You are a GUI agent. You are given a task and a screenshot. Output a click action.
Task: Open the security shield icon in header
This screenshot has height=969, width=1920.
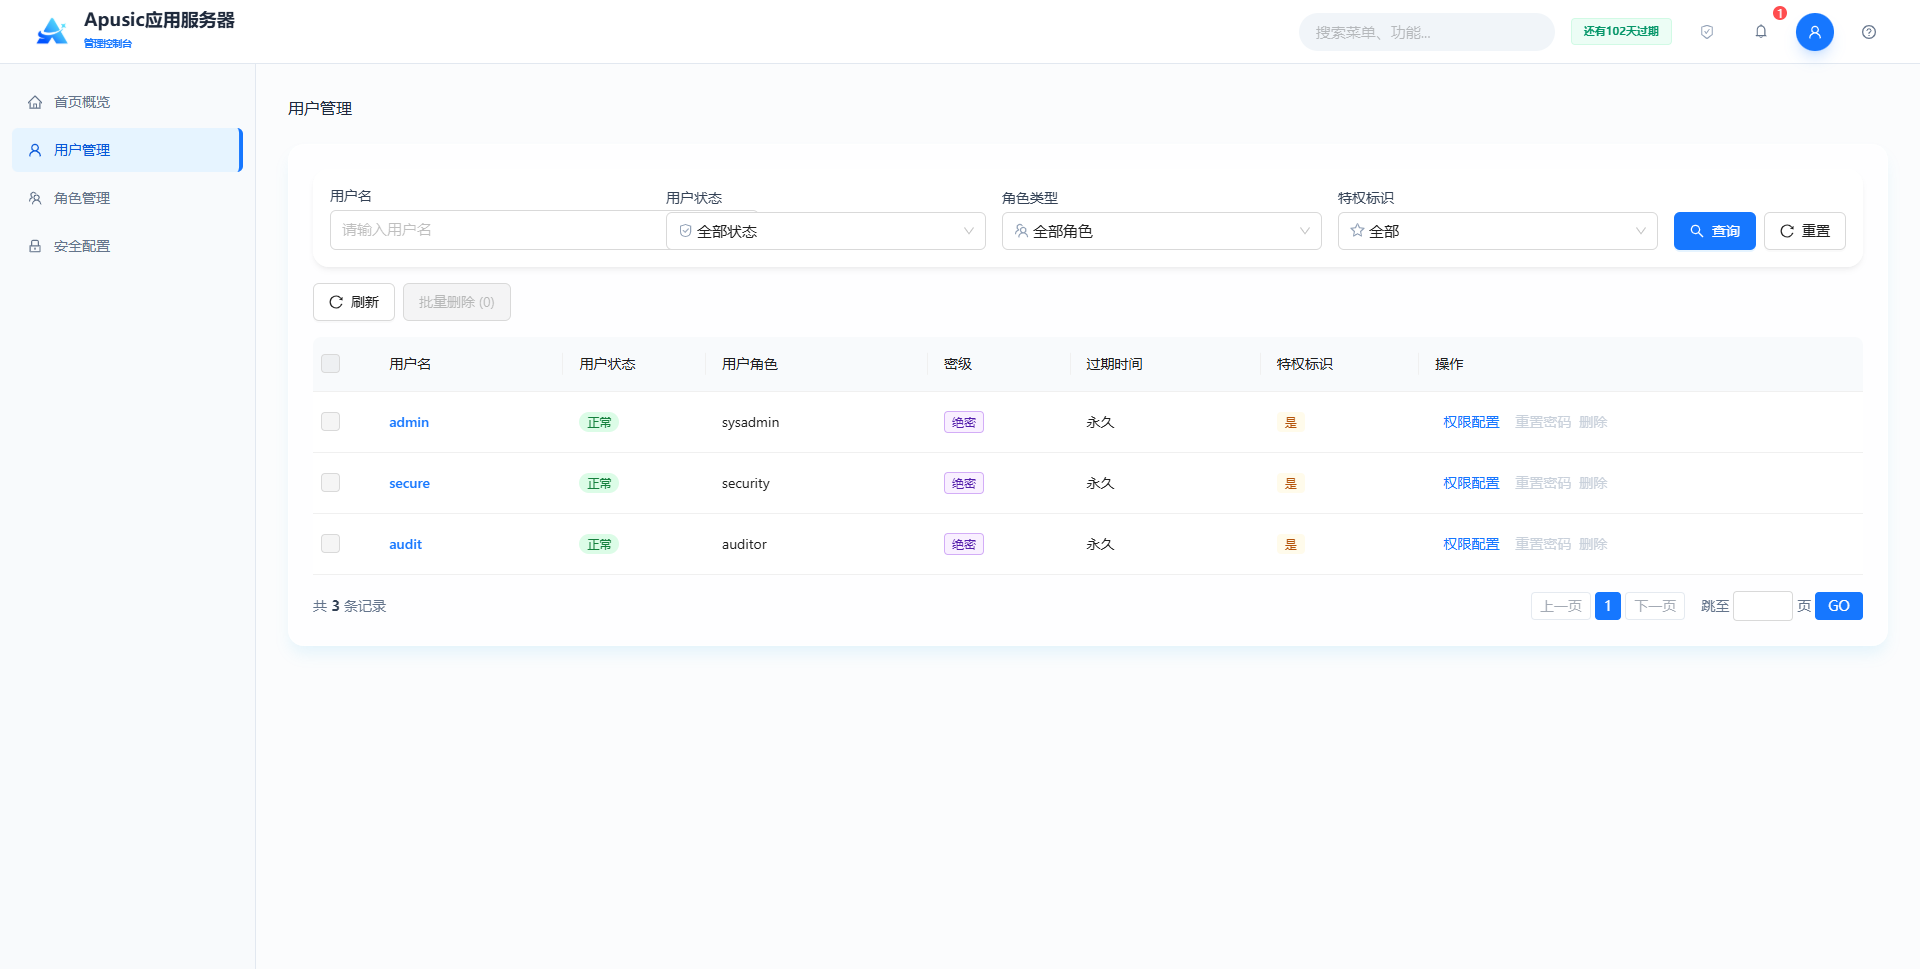(1707, 32)
